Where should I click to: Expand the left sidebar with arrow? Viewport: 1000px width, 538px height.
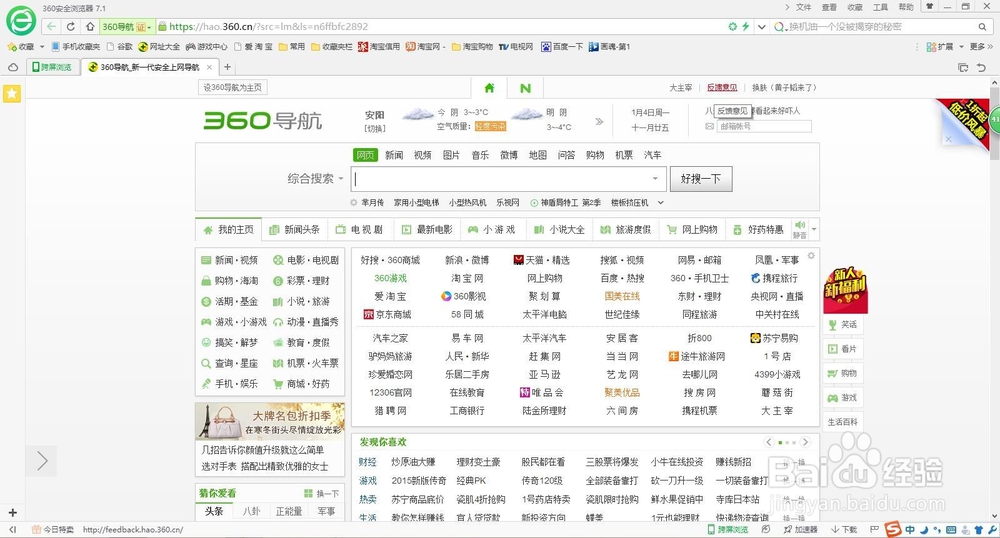click(41, 460)
